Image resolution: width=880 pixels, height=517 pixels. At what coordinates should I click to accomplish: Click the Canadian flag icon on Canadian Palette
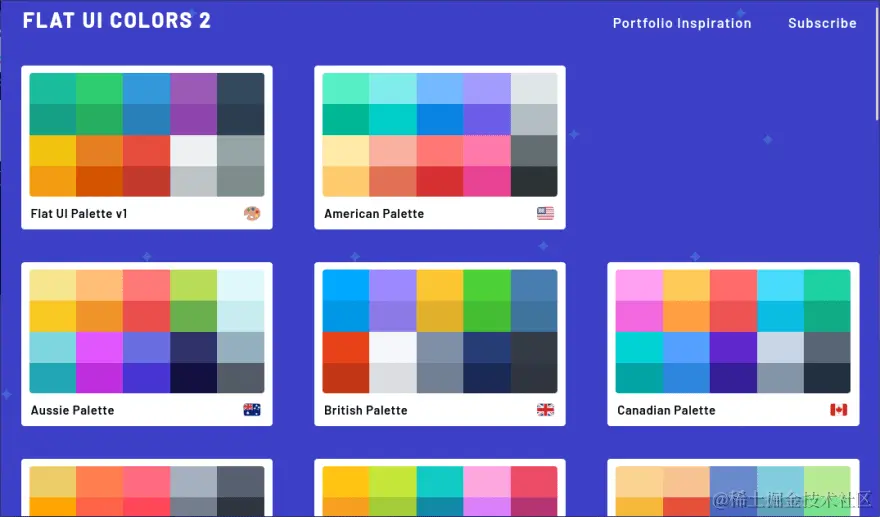click(x=838, y=410)
